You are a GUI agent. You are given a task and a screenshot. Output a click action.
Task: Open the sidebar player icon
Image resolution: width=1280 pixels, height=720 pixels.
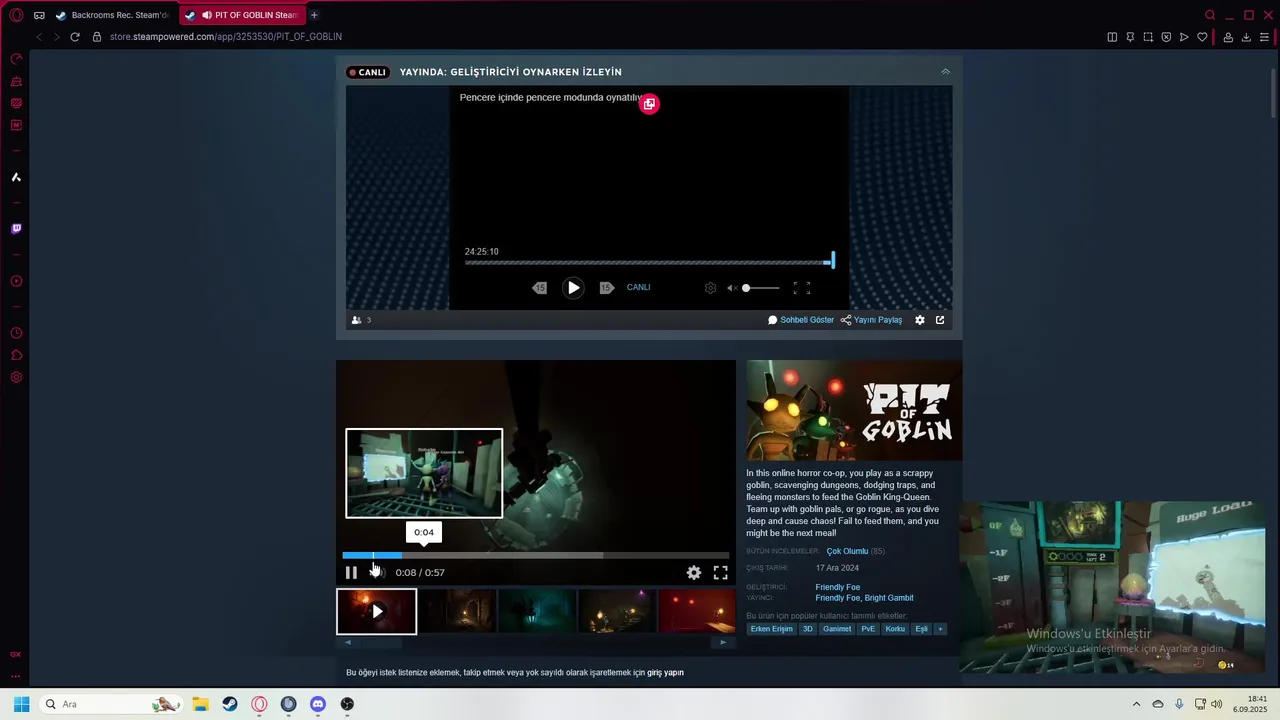click(16, 281)
